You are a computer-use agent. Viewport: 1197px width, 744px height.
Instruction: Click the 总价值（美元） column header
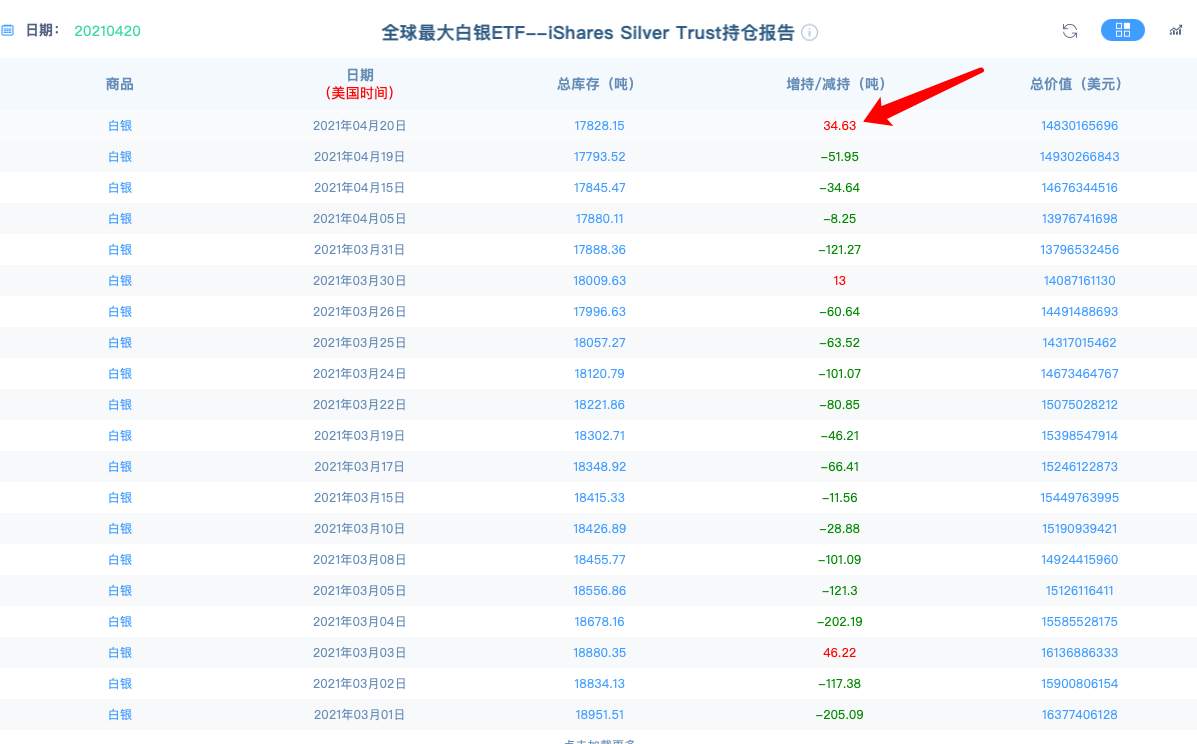point(1079,84)
